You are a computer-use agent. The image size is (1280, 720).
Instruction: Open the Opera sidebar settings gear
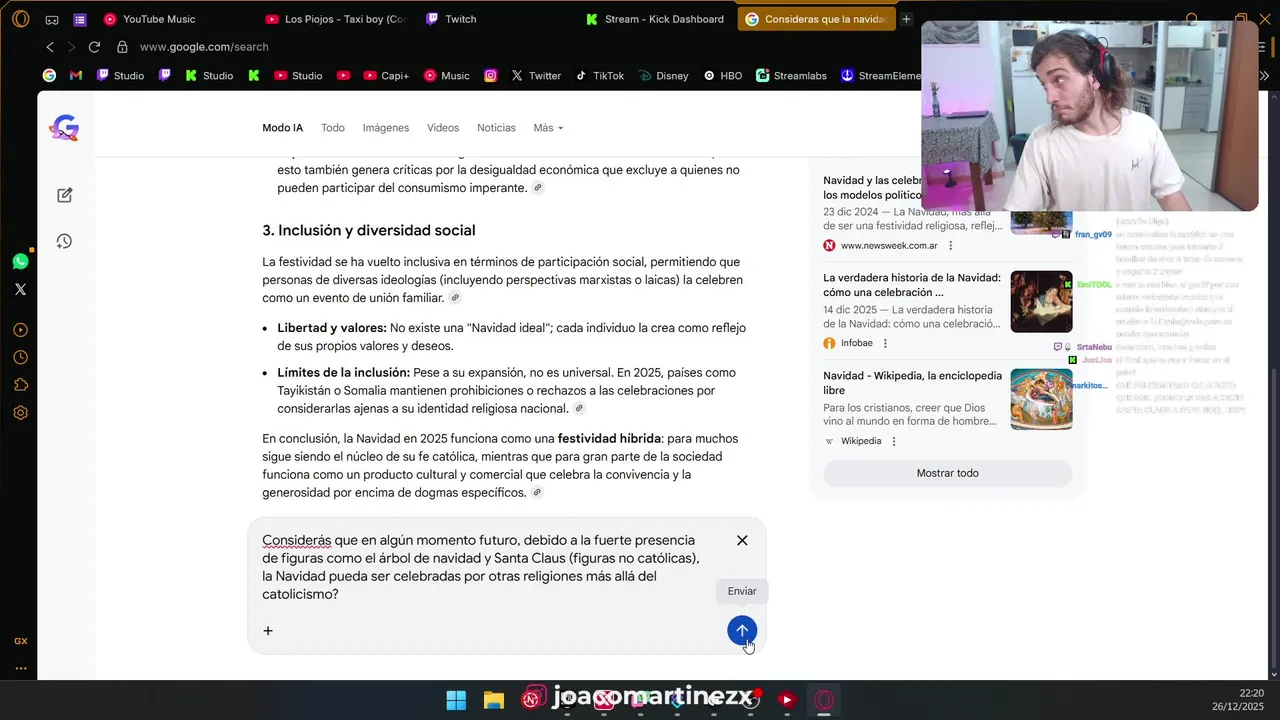pyautogui.click(x=21, y=413)
